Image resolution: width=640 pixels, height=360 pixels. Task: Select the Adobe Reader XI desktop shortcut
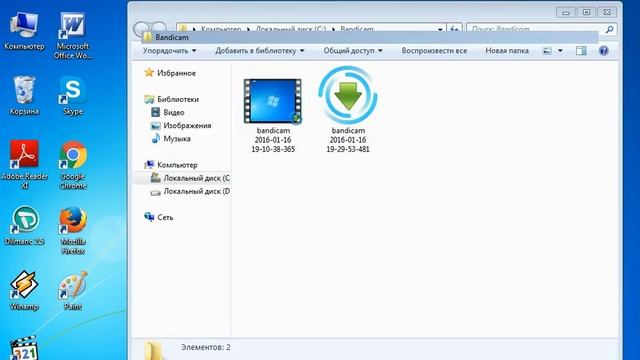(x=24, y=165)
